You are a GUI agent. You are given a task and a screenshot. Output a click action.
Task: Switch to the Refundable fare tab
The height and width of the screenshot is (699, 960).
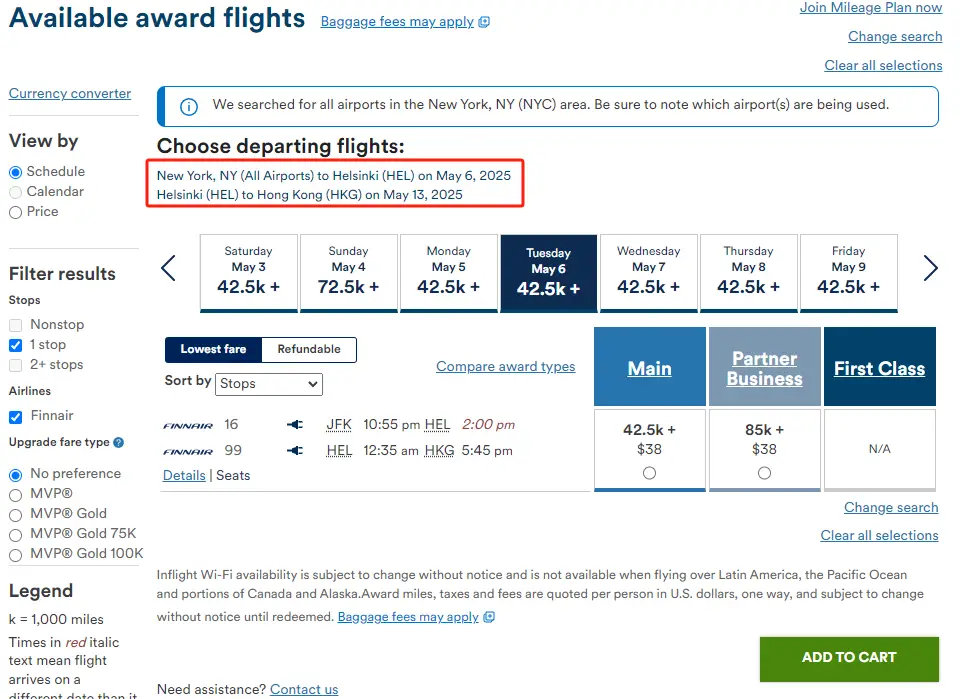[x=308, y=350]
